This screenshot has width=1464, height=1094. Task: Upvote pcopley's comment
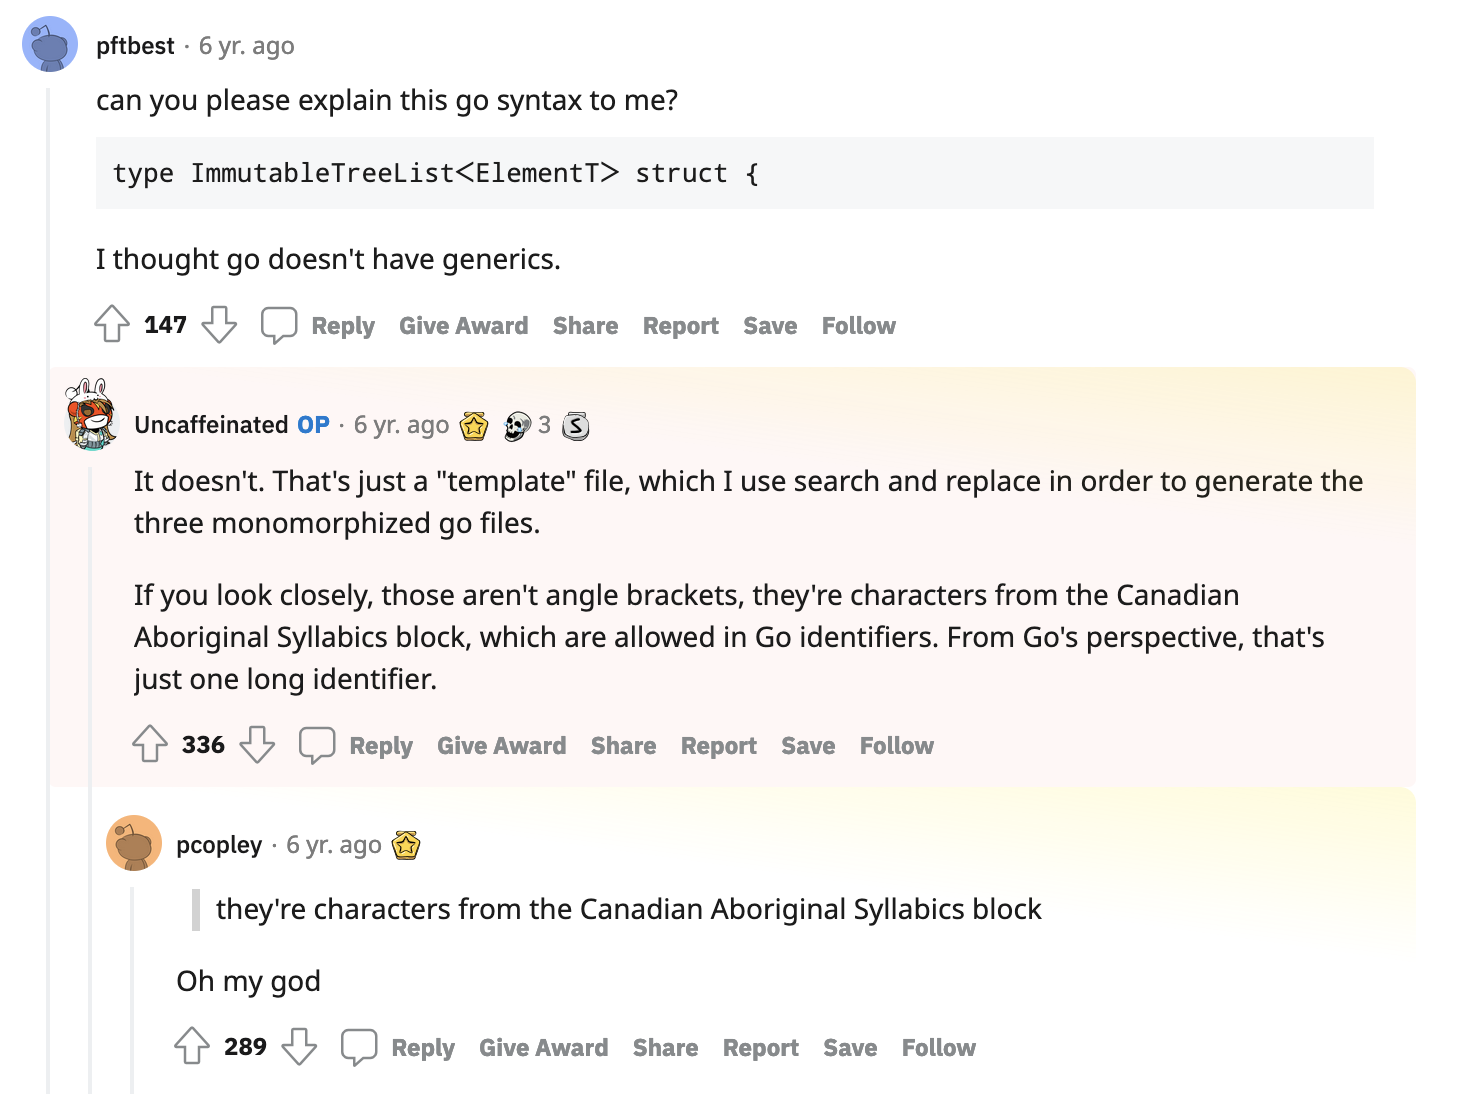(192, 1047)
